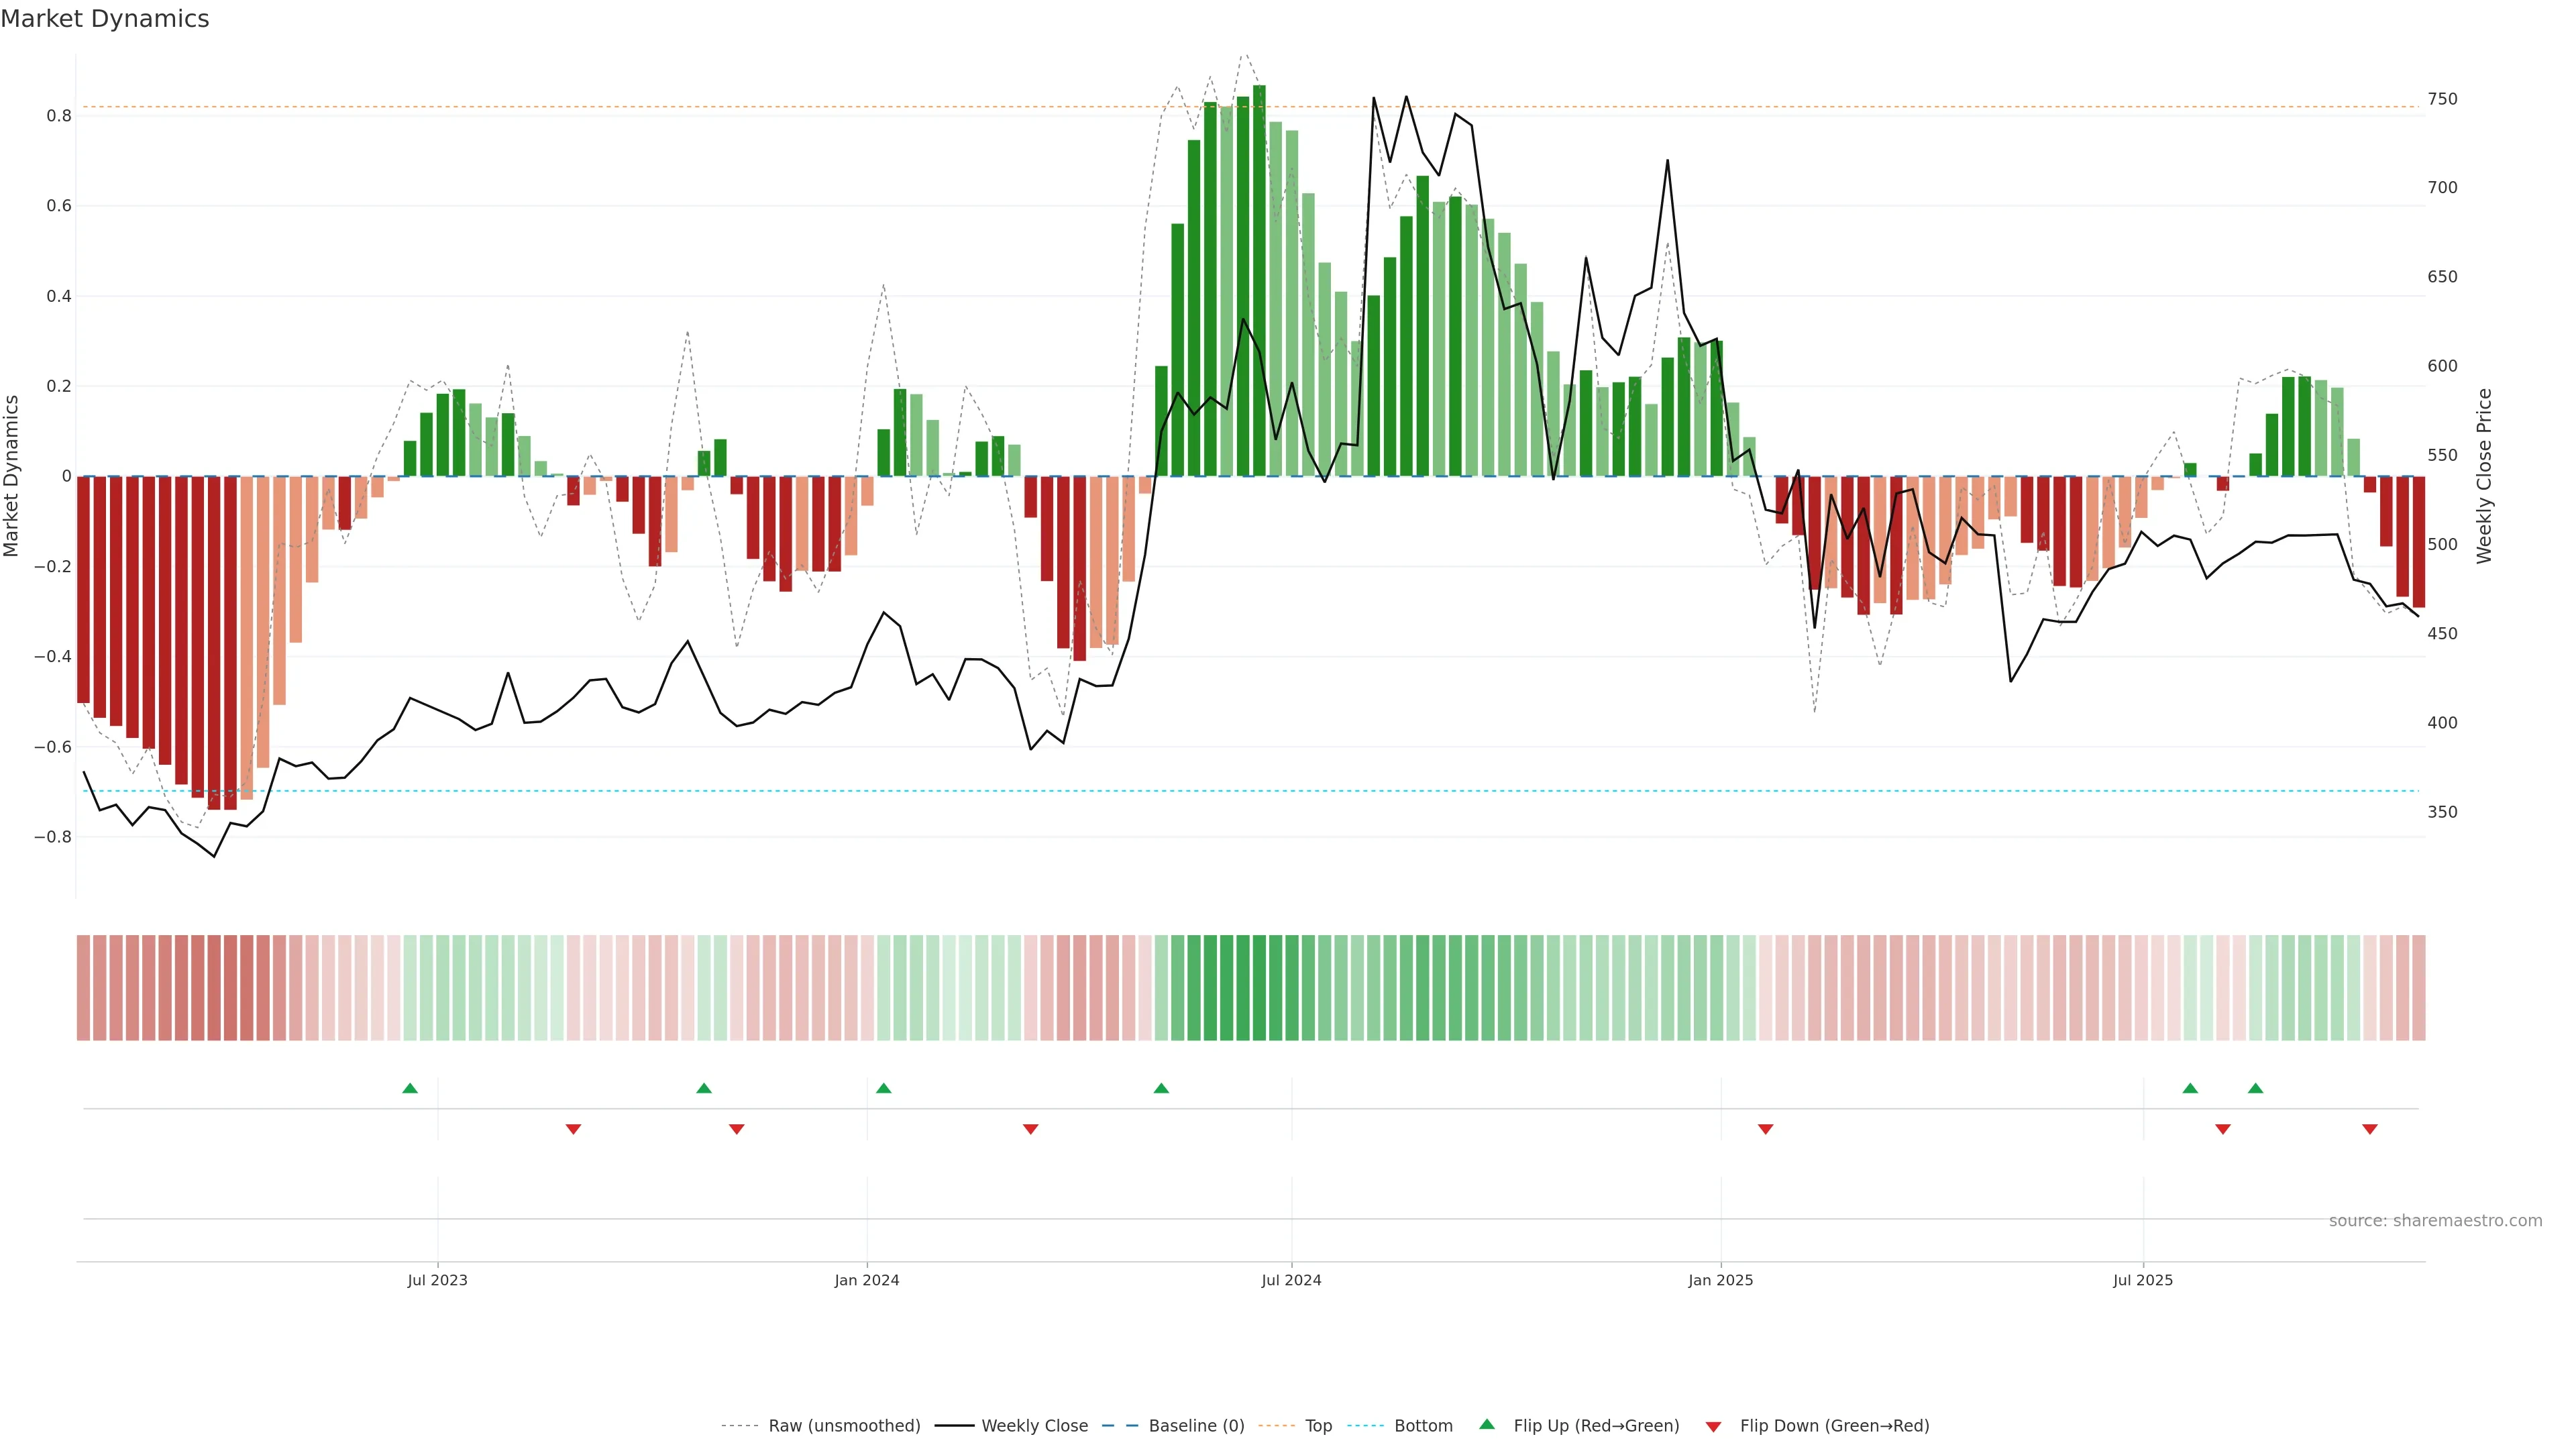The height and width of the screenshot is (1449, 2576).
Task: Toggle Weekly Close series in legend
Action: pyautogui.click(x=1034, y=1425)
